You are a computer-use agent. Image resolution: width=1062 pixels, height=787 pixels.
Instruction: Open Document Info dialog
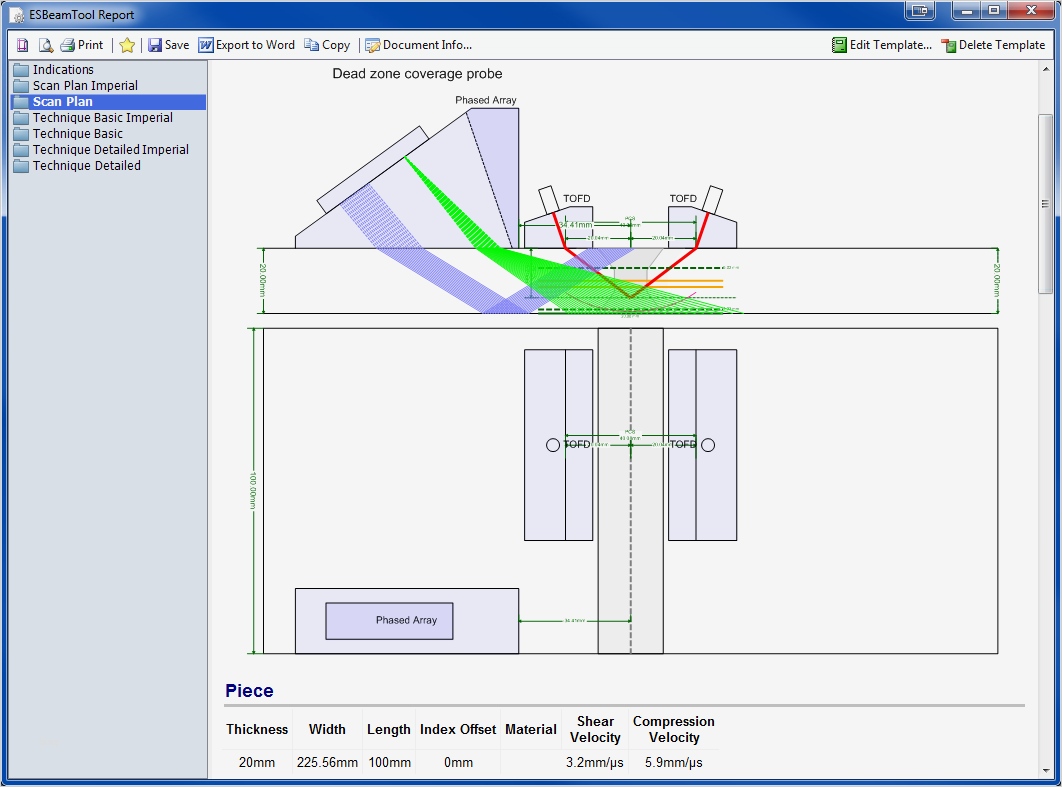pyautogui.click(x=419, y=45)
